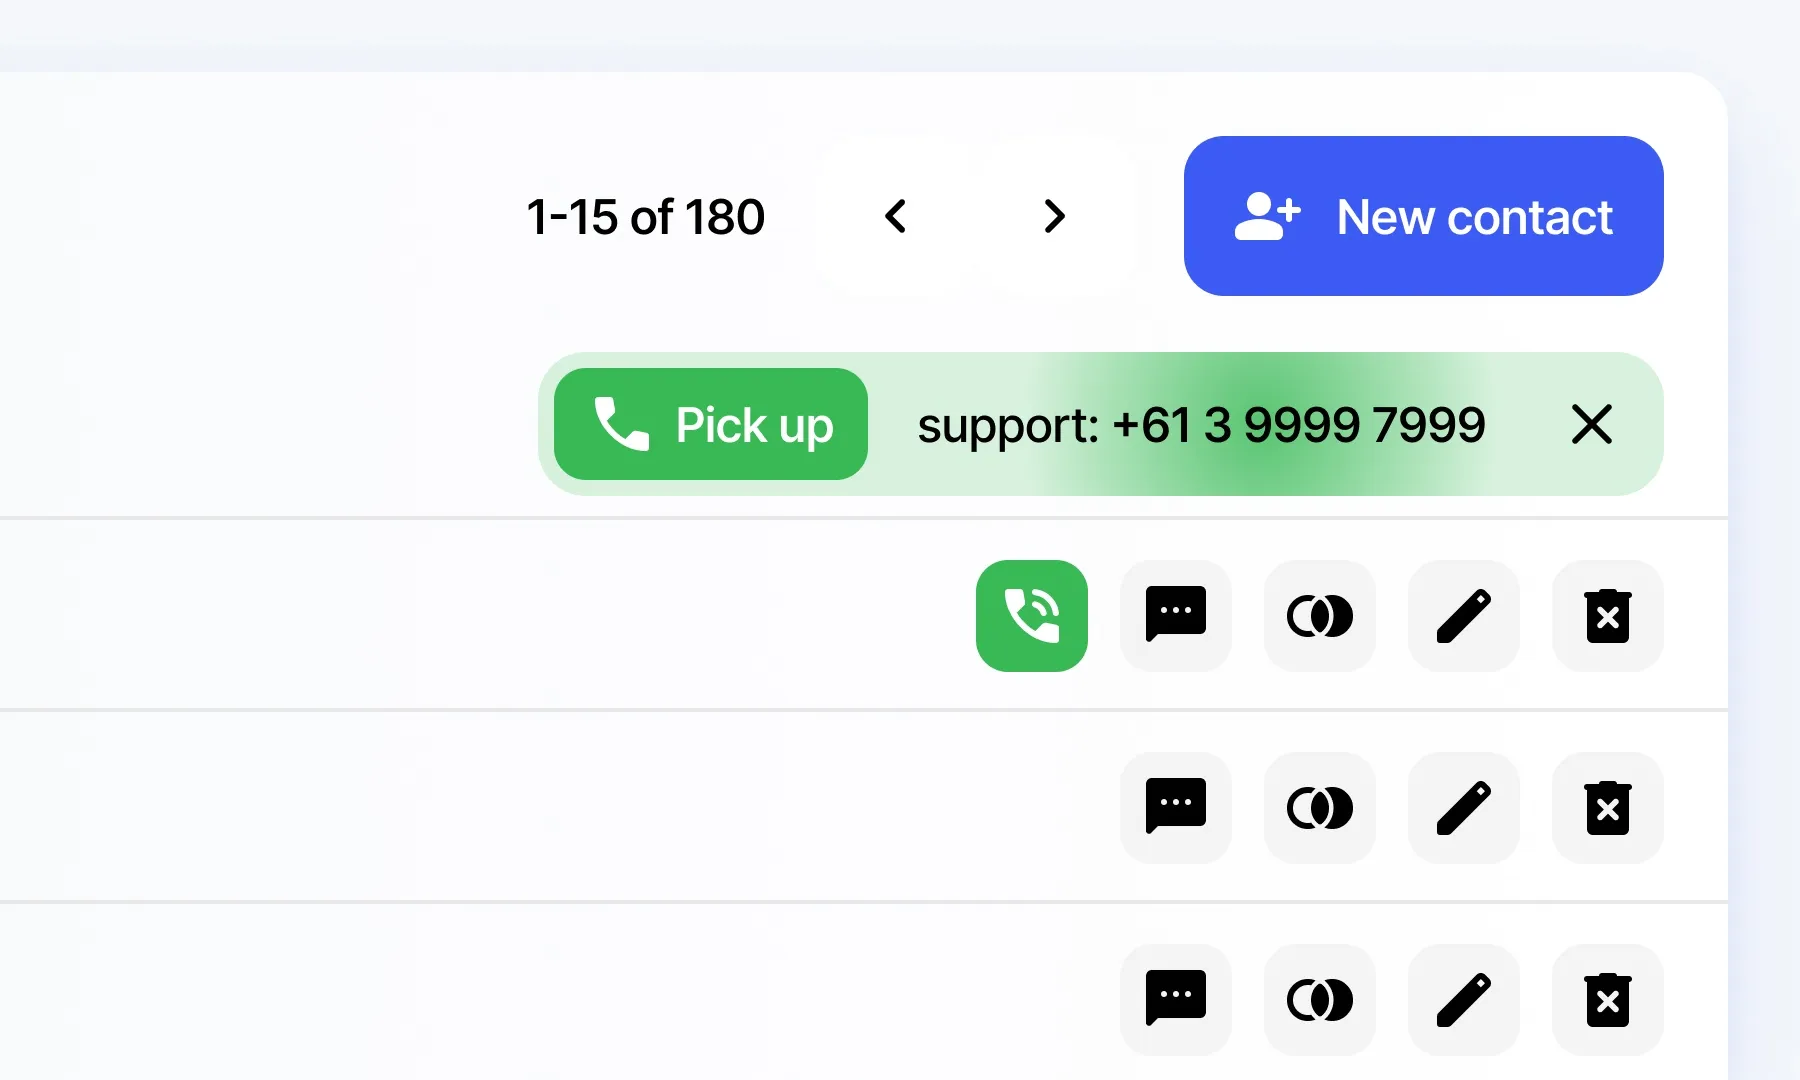
Task: Delete the third contact row
Action: [x=1608, y=1000]
